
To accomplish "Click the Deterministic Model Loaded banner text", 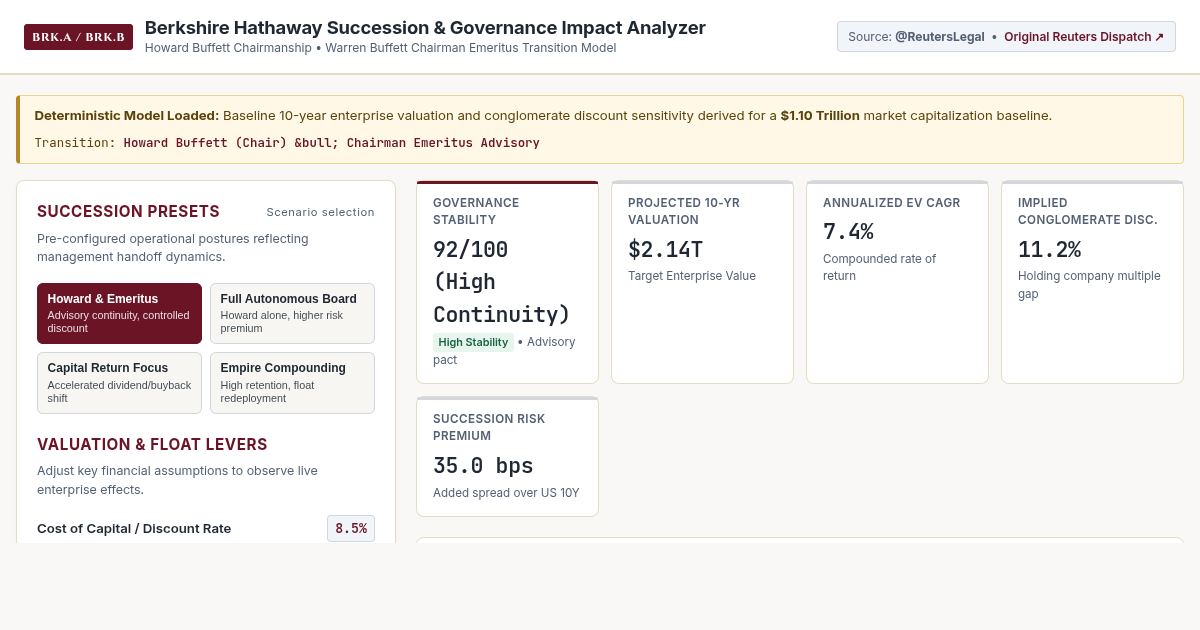I will 543,115.
